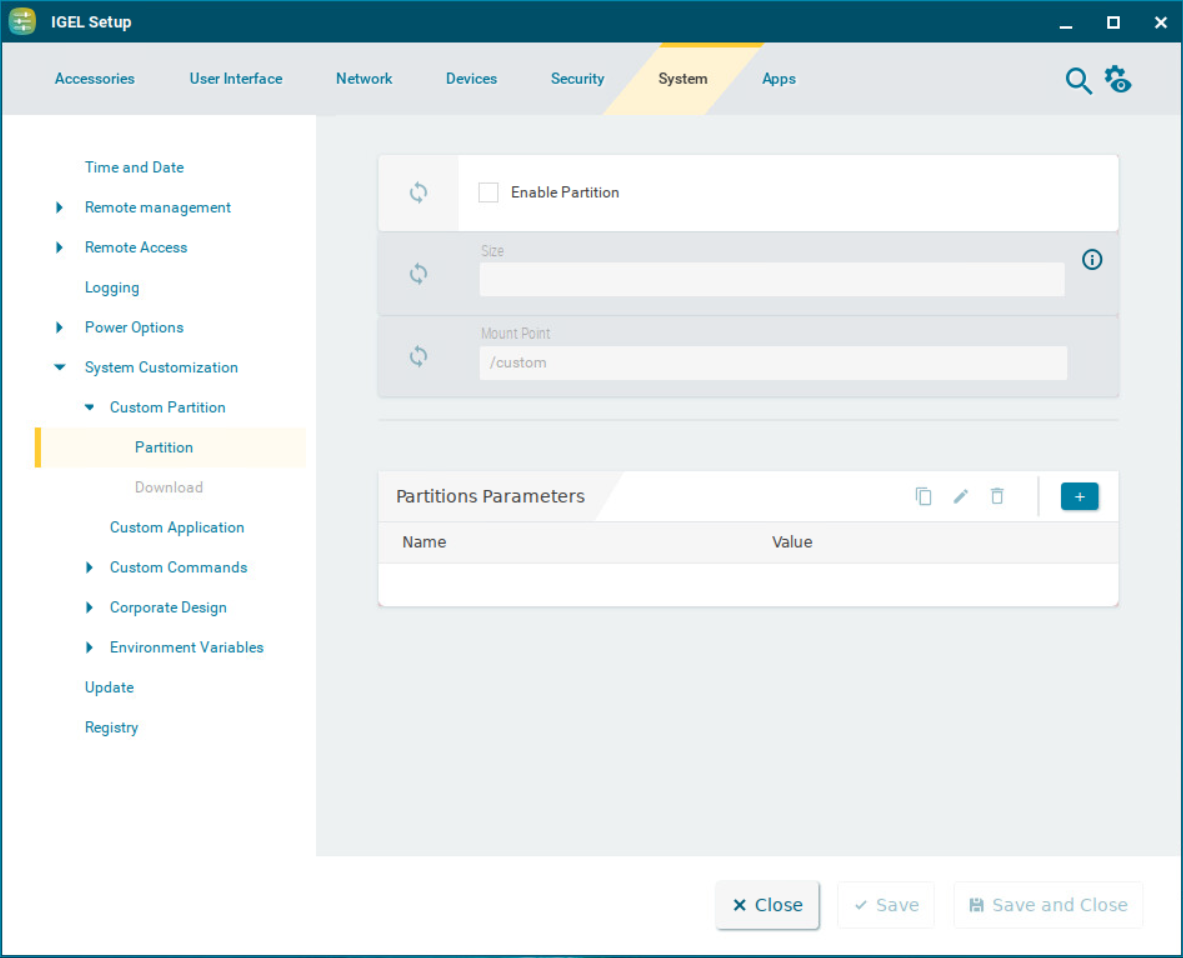Viewport: 1183px width, 958px height.
Task: Show the Size info icon
Action: [x=1092, y=260]
